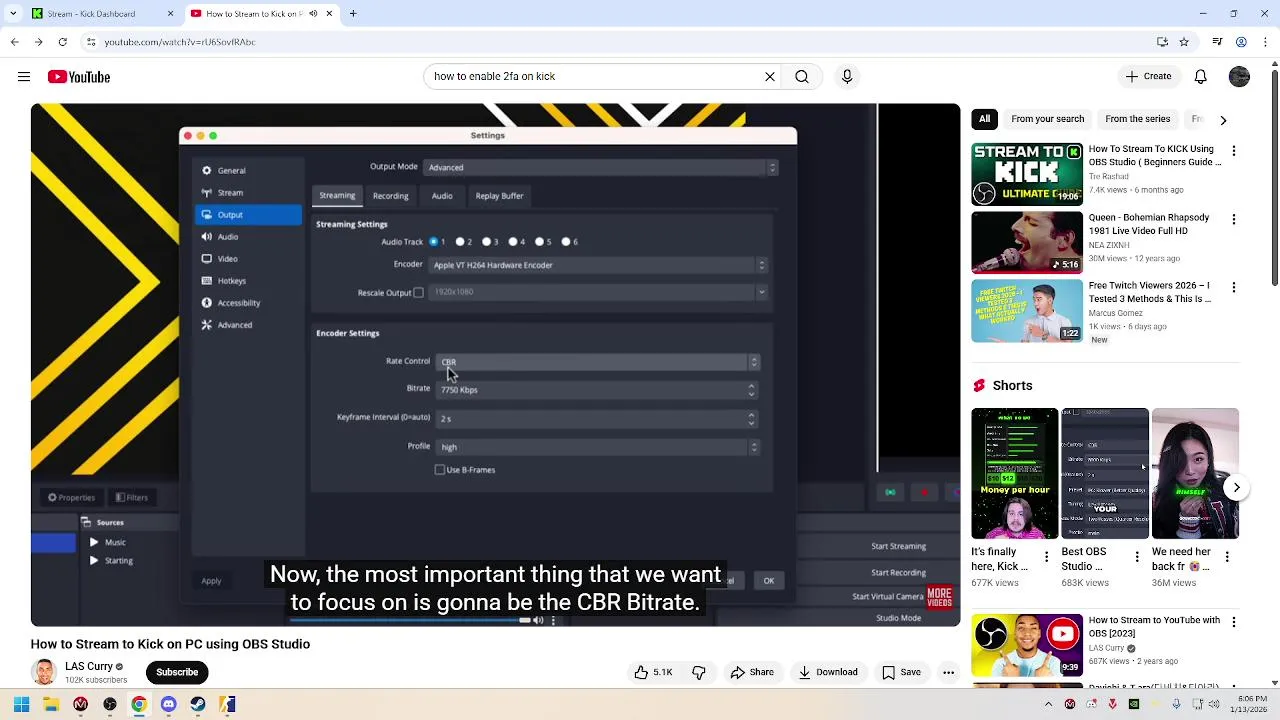This screenshot has height=720, width=1280.
Task: Go back in browser history
Action: click(15, 42)
